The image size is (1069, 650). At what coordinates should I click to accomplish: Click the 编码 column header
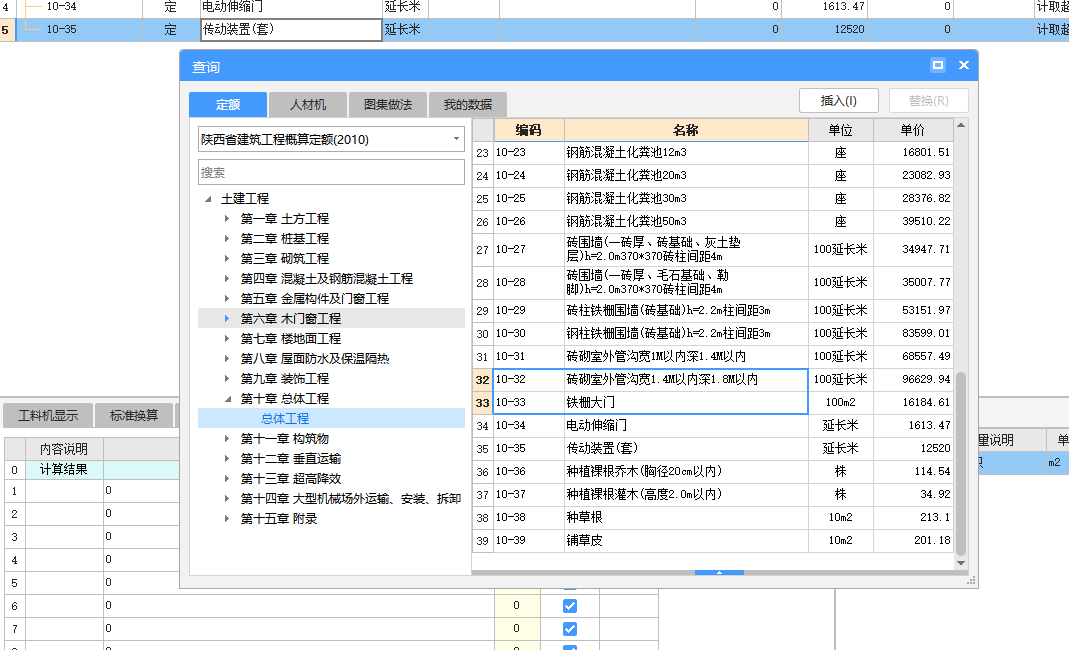click(528, 130)
